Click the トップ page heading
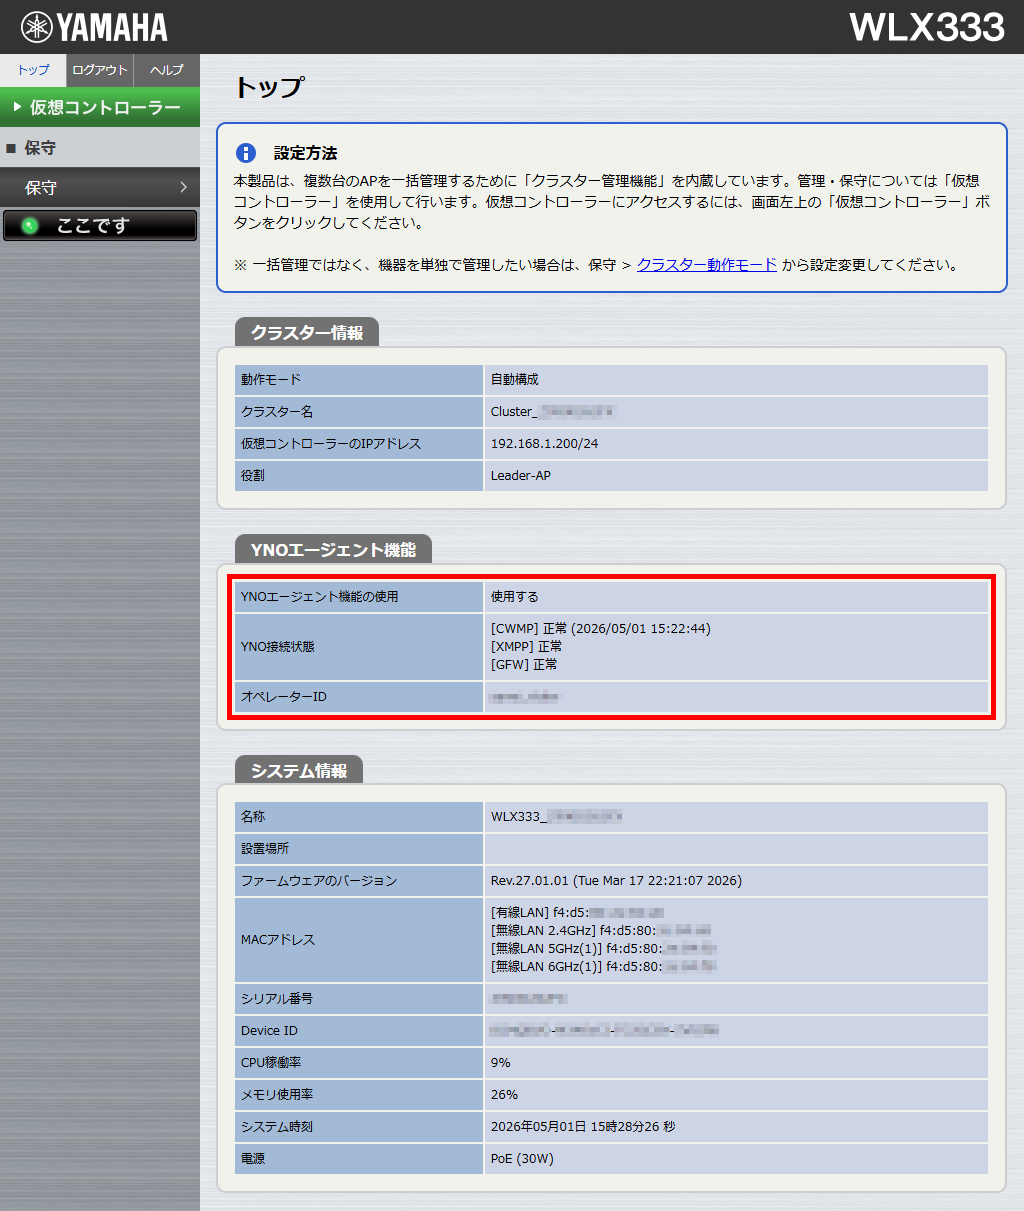This screenshot has height=1211, width=1024. (269, 87)
